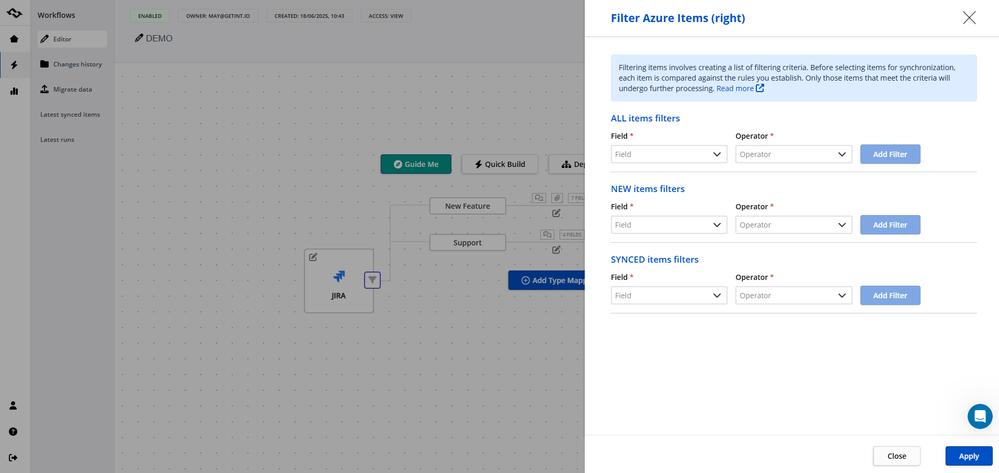Click the ENABLED status badge

pyautogui.click(x=150, y=16)
